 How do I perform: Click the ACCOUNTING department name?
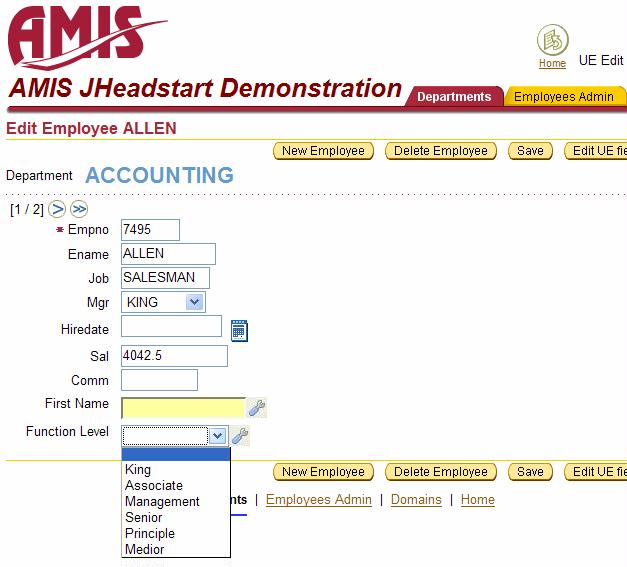click(160, 175)
